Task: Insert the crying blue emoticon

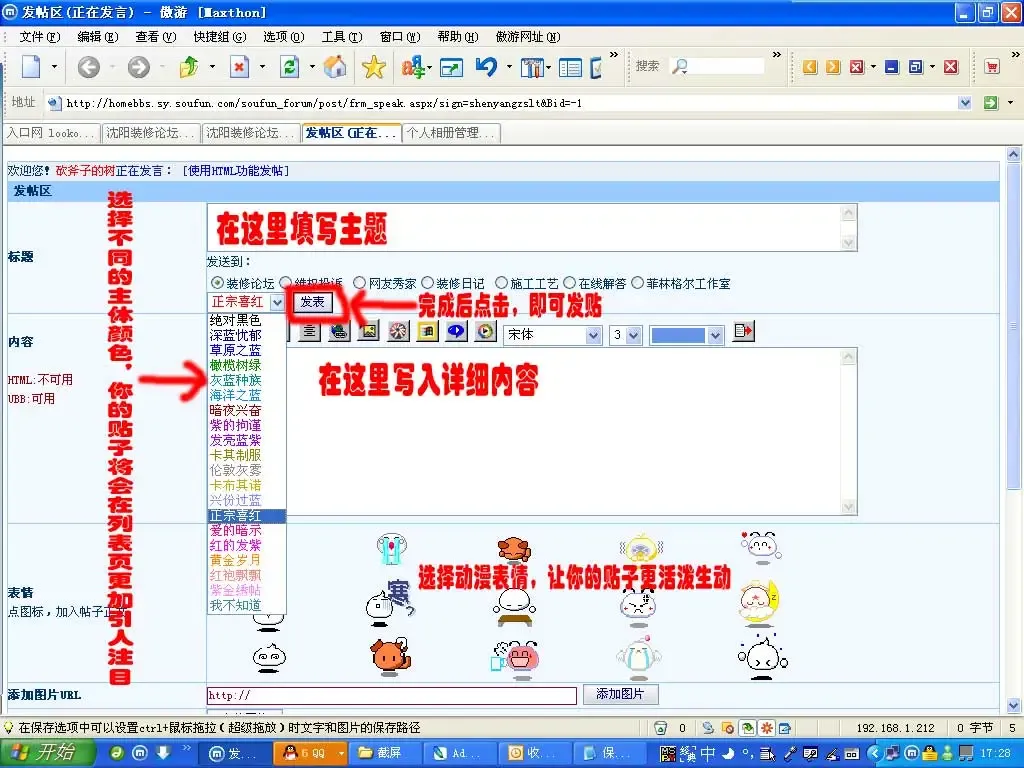Action: (x=392, y=549)
